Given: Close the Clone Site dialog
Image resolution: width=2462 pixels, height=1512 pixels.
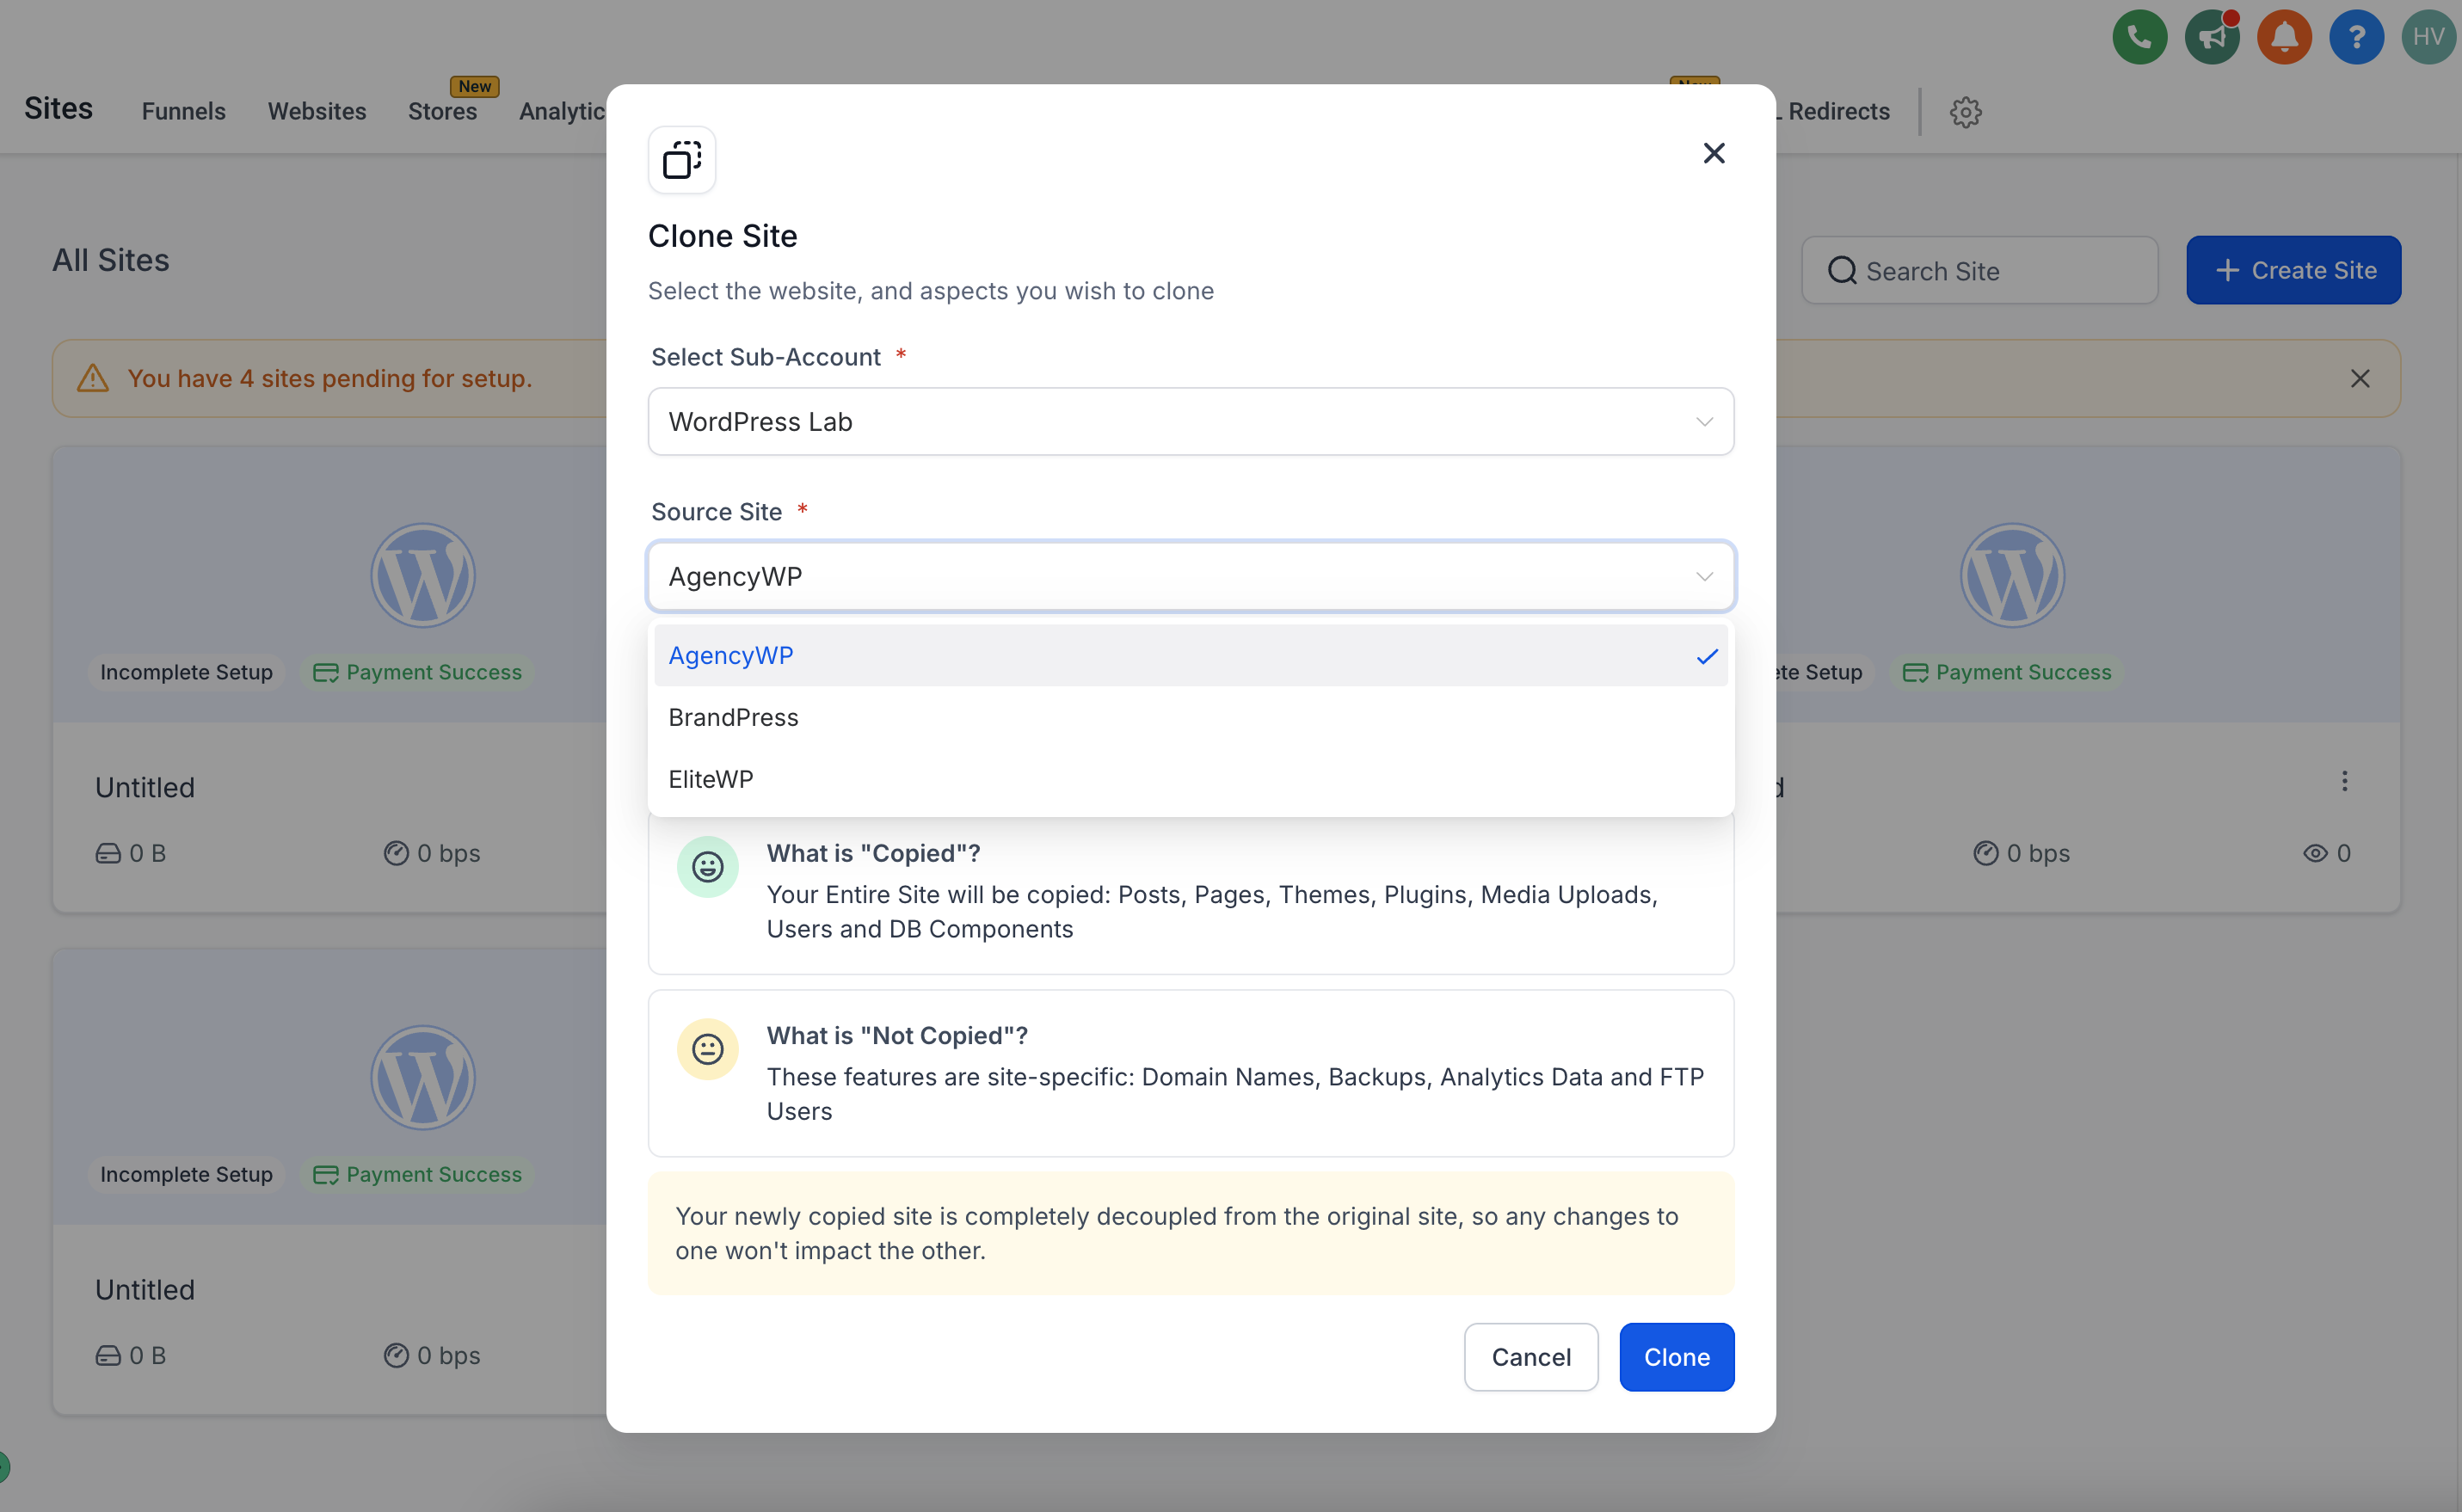Looking at the screenshot, I should 1713,153.
